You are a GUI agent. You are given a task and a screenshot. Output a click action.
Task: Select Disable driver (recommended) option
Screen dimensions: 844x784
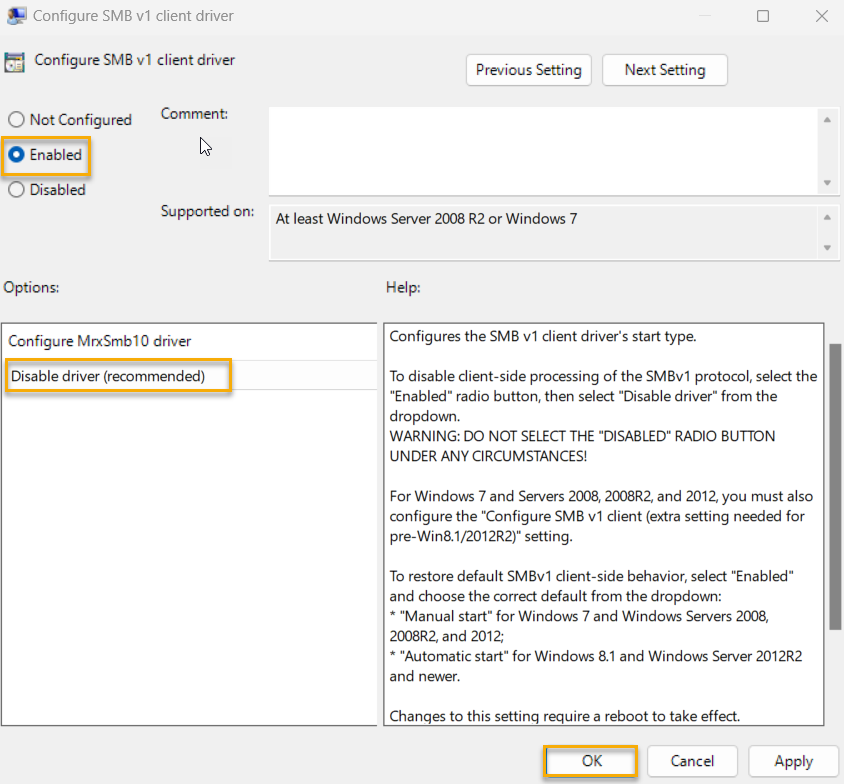click(x=115, y=376)
